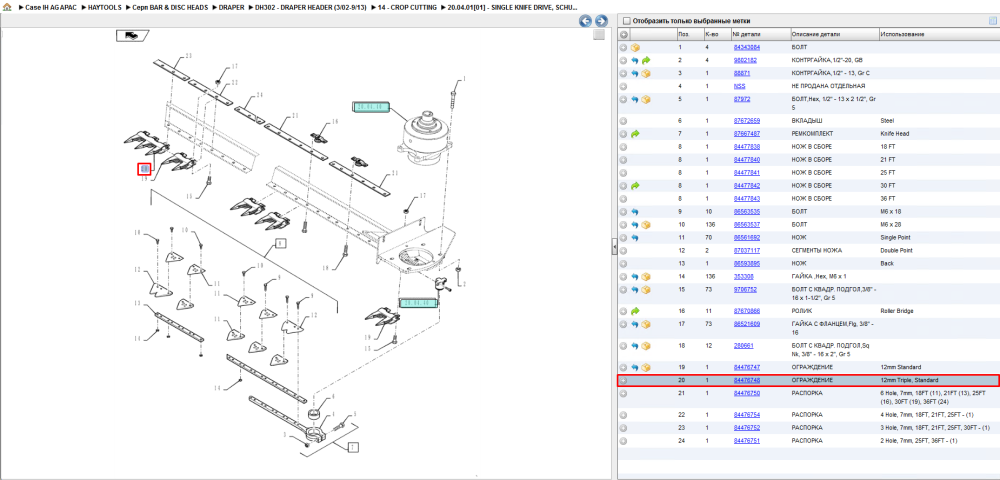1000x480 pixels.
Task: Open the DRAPER breadcrumb
Action: click(x=234, y=7)
